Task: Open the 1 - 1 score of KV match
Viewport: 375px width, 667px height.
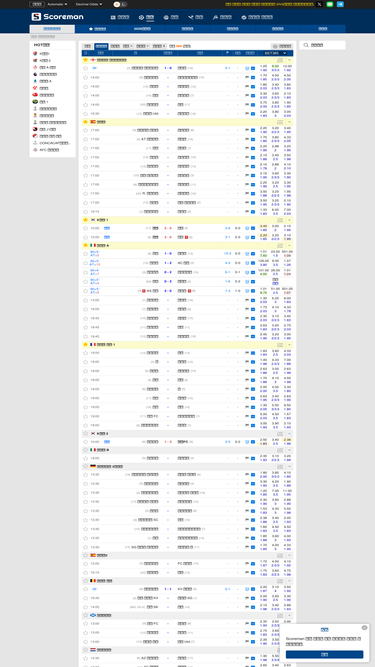Action: pyautogui.click(x=168, y=590)
